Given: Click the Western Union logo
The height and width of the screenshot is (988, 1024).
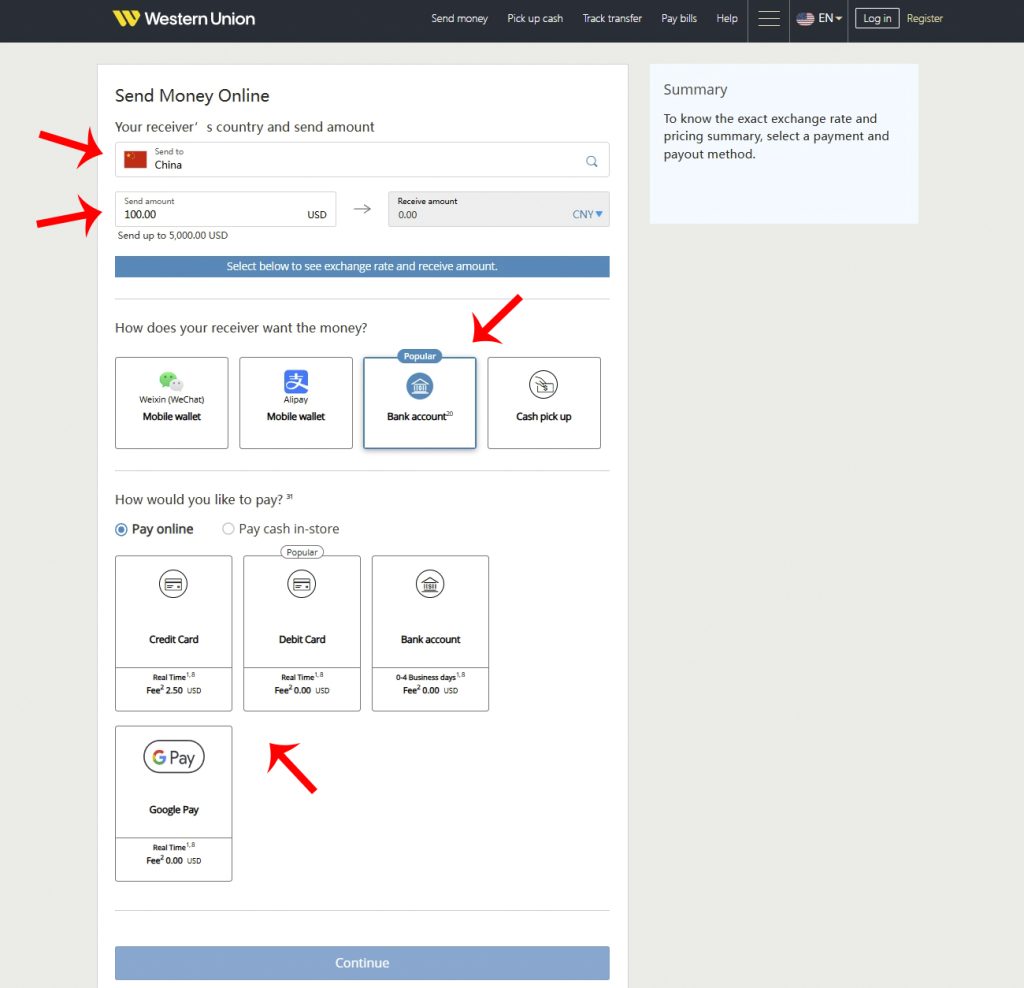Looking at the screenshot, I should point(184,18).
